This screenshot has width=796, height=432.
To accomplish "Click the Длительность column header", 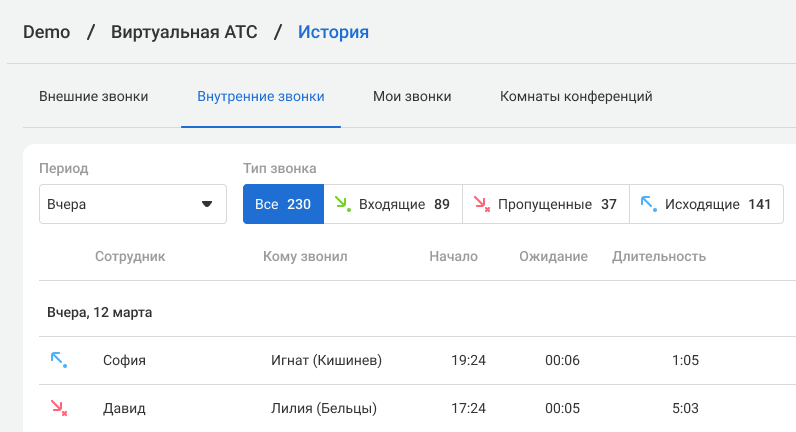I will click(x=659, y=257).
